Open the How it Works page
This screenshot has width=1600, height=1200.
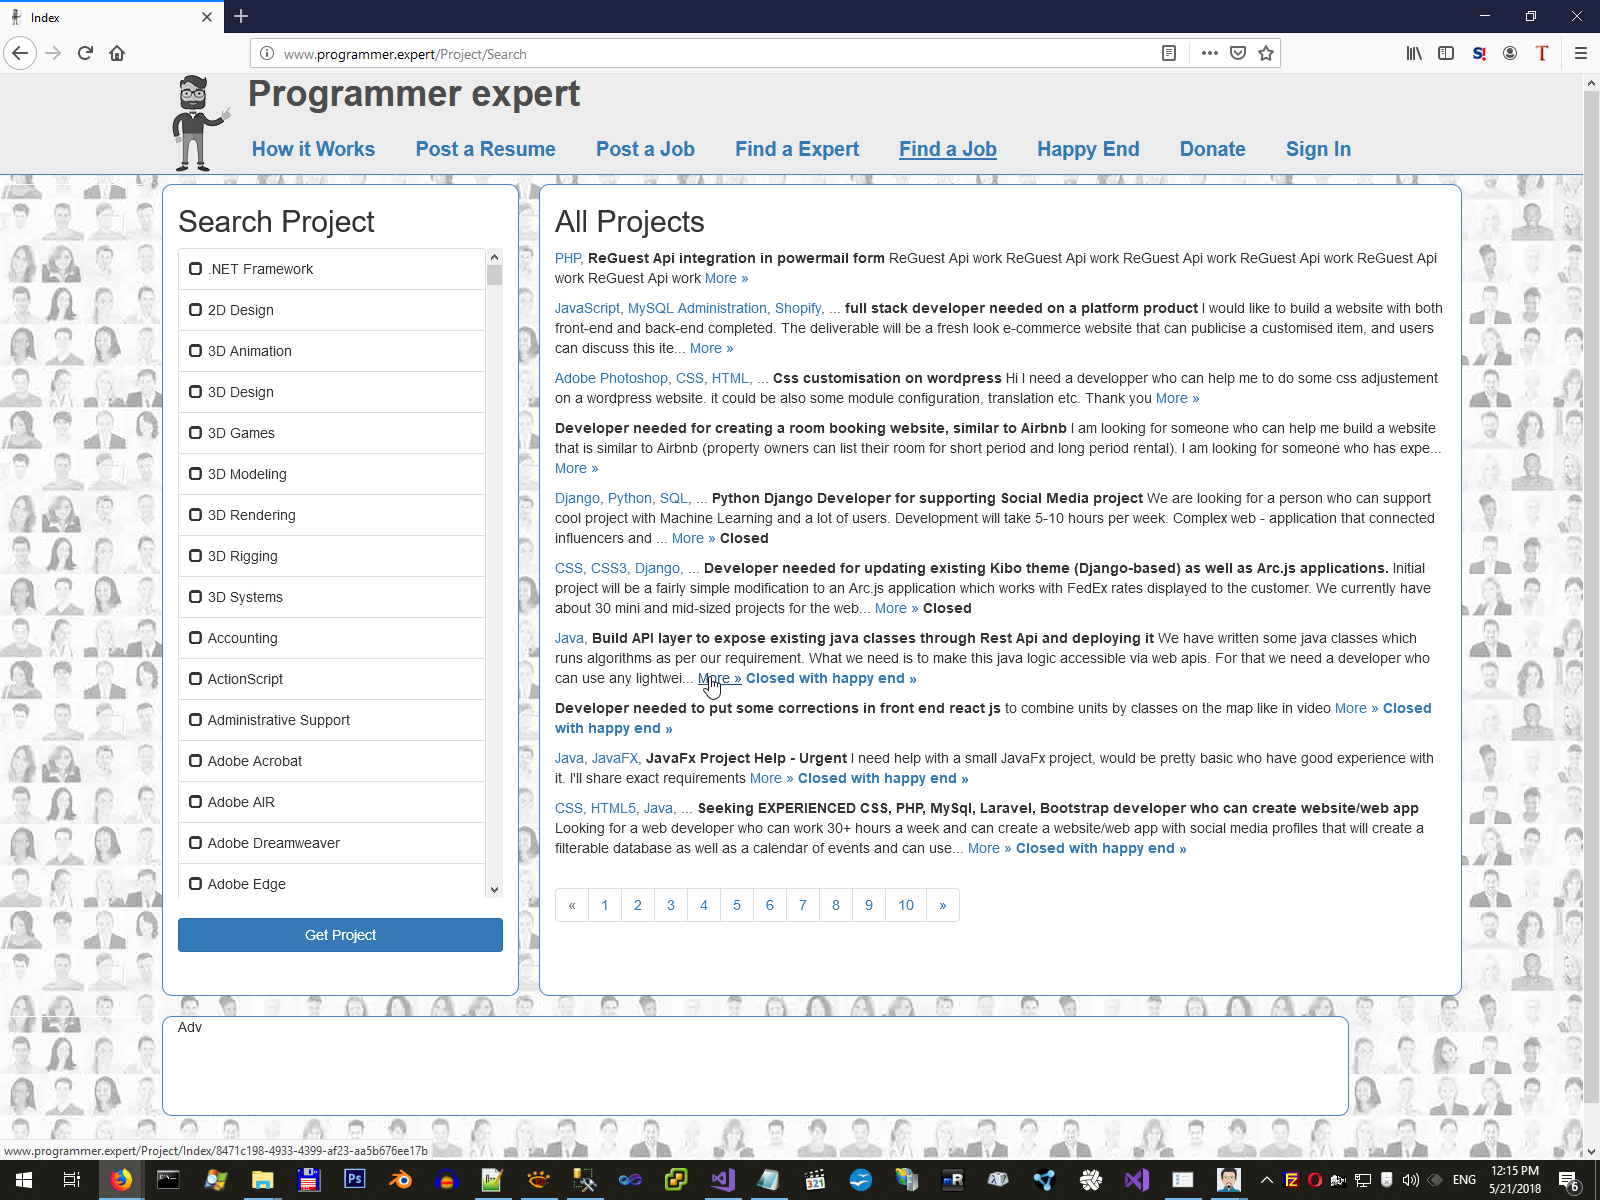(313, 149)
